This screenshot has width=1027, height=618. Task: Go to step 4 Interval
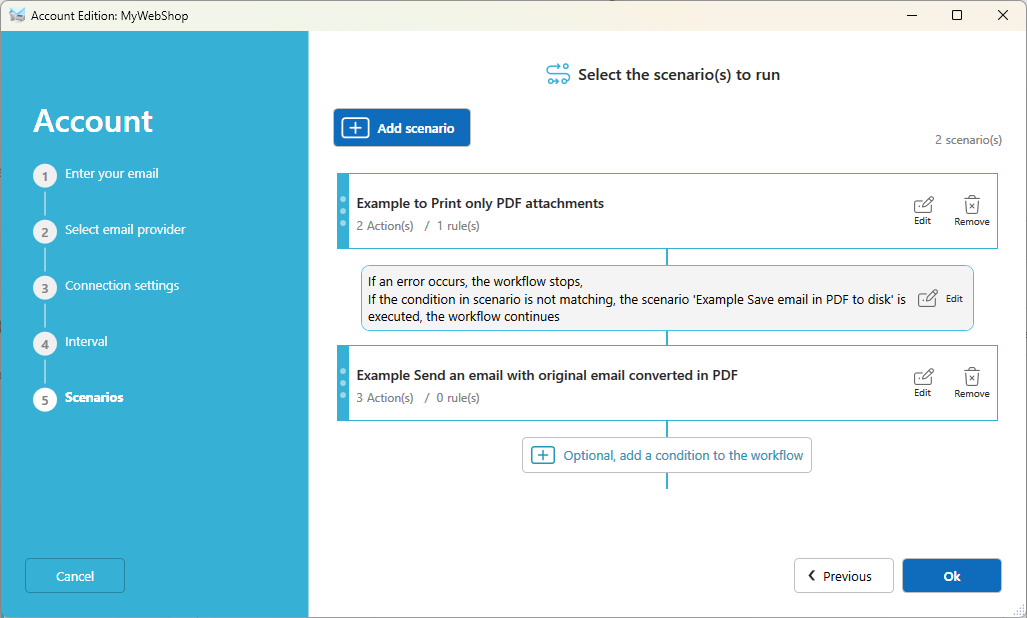pos(71,342)
